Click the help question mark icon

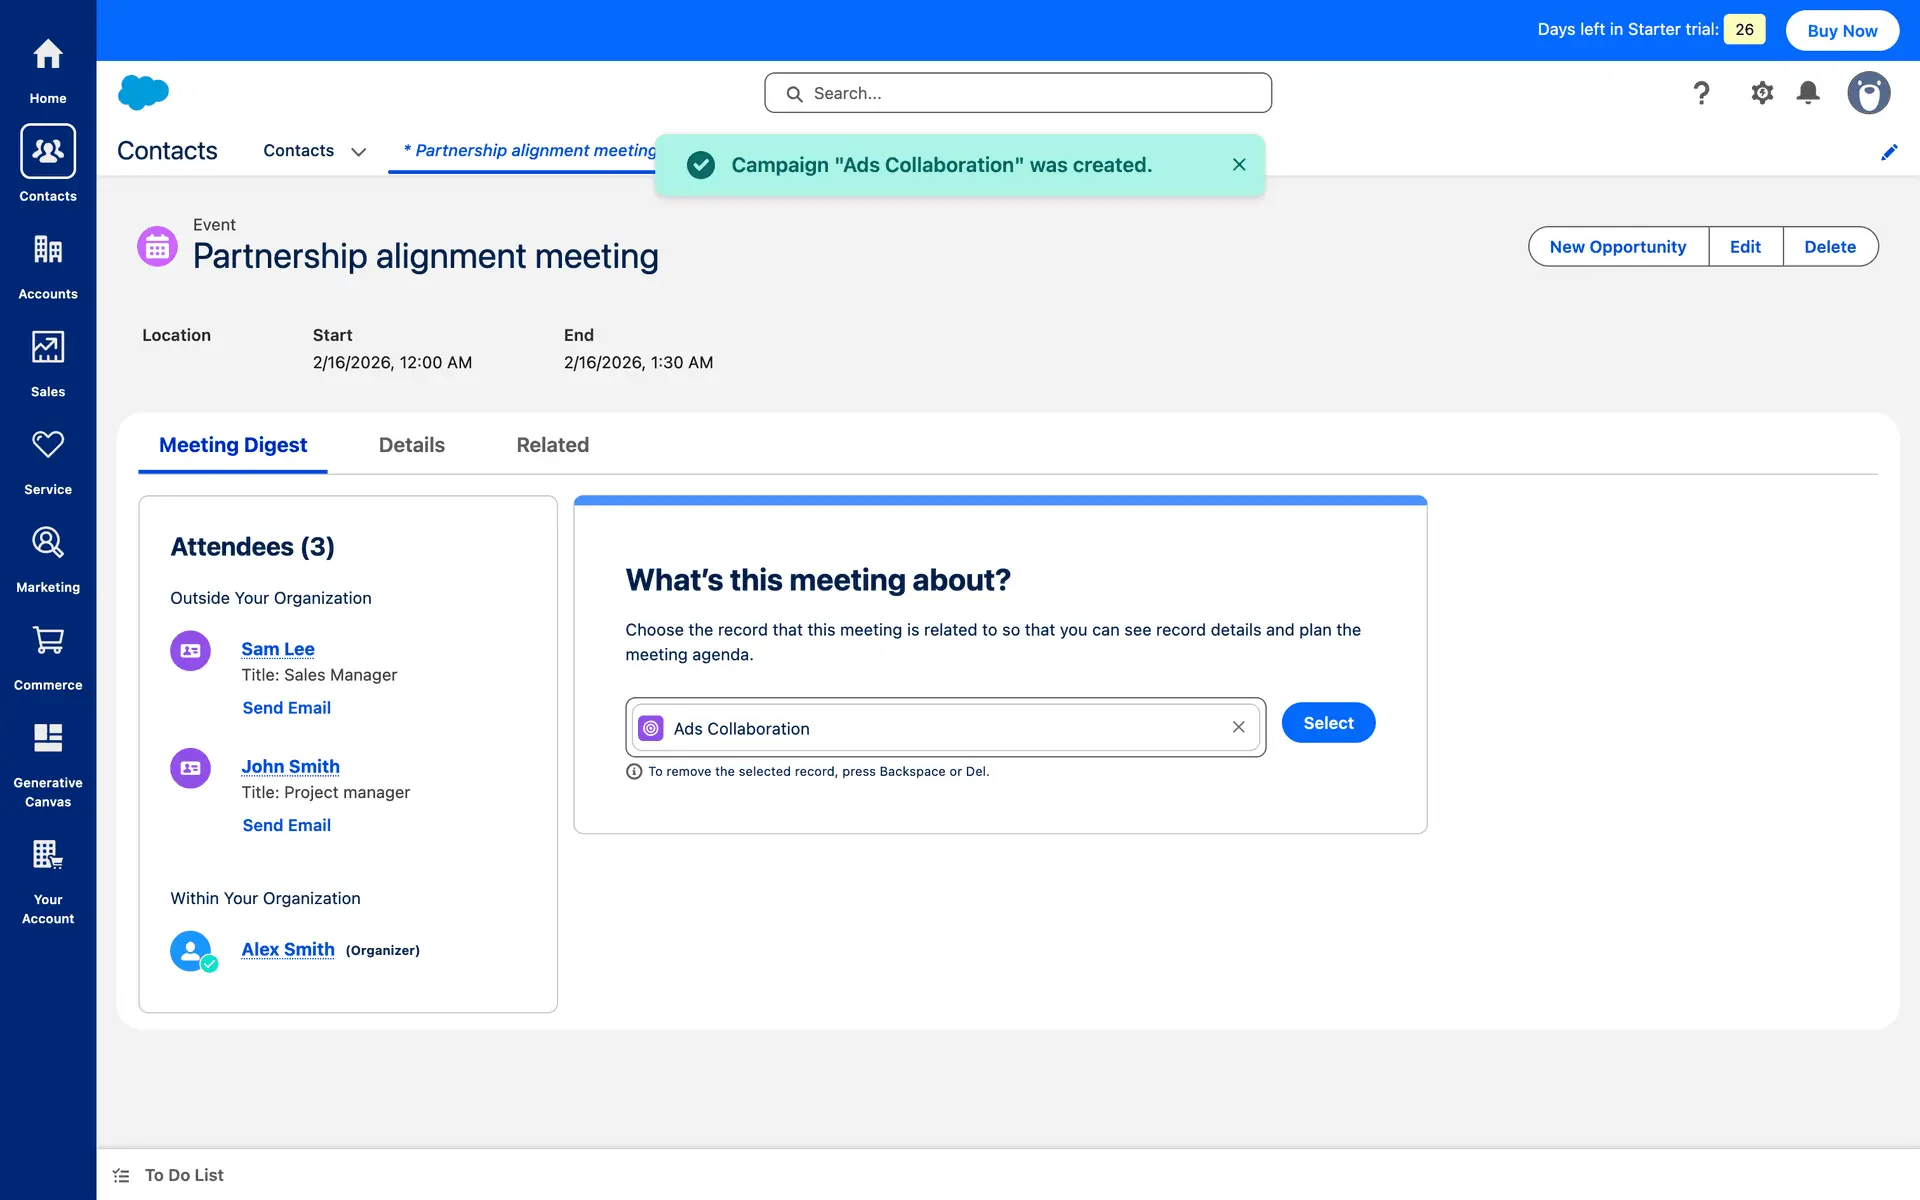click(1701, 93)
